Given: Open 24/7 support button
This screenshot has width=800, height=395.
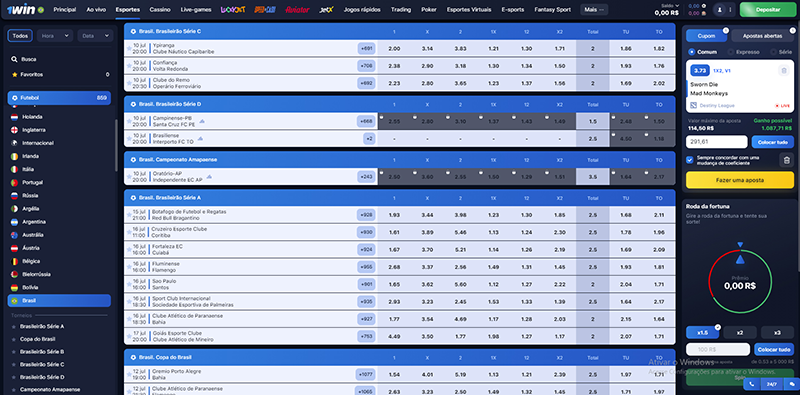Looking at the screenshot, I should point(771,384).
